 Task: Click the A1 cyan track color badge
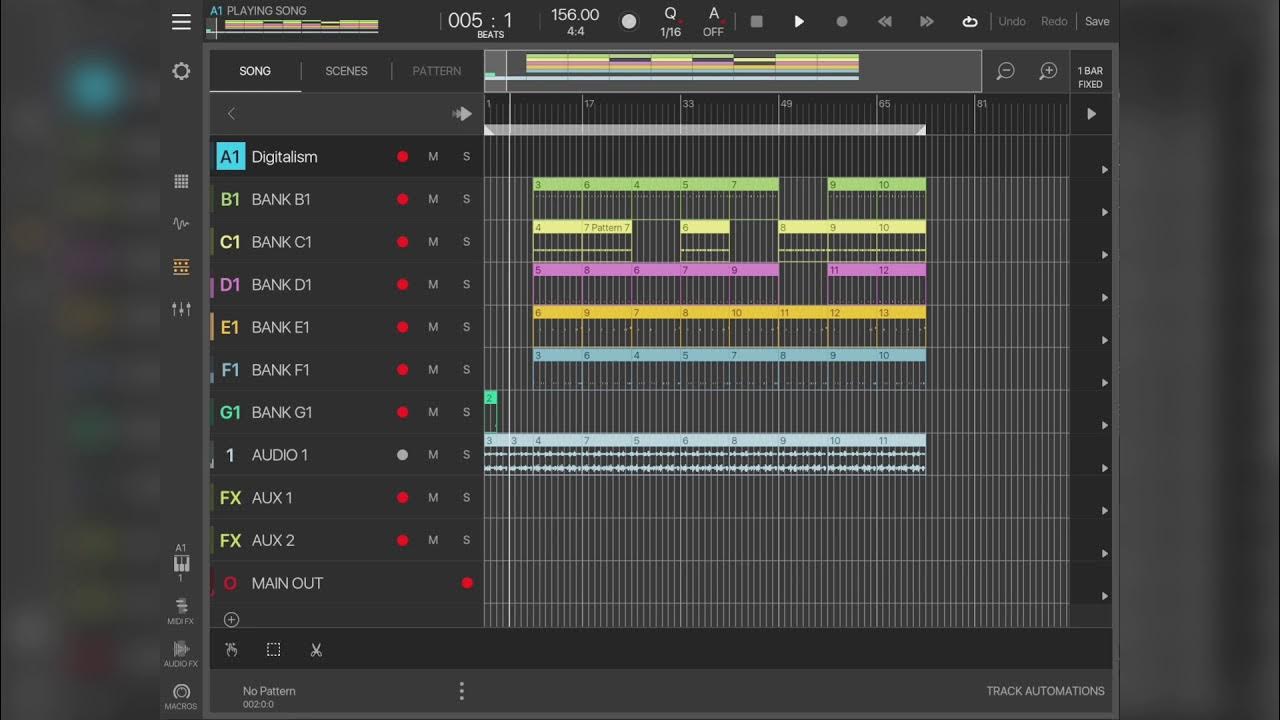231,157
